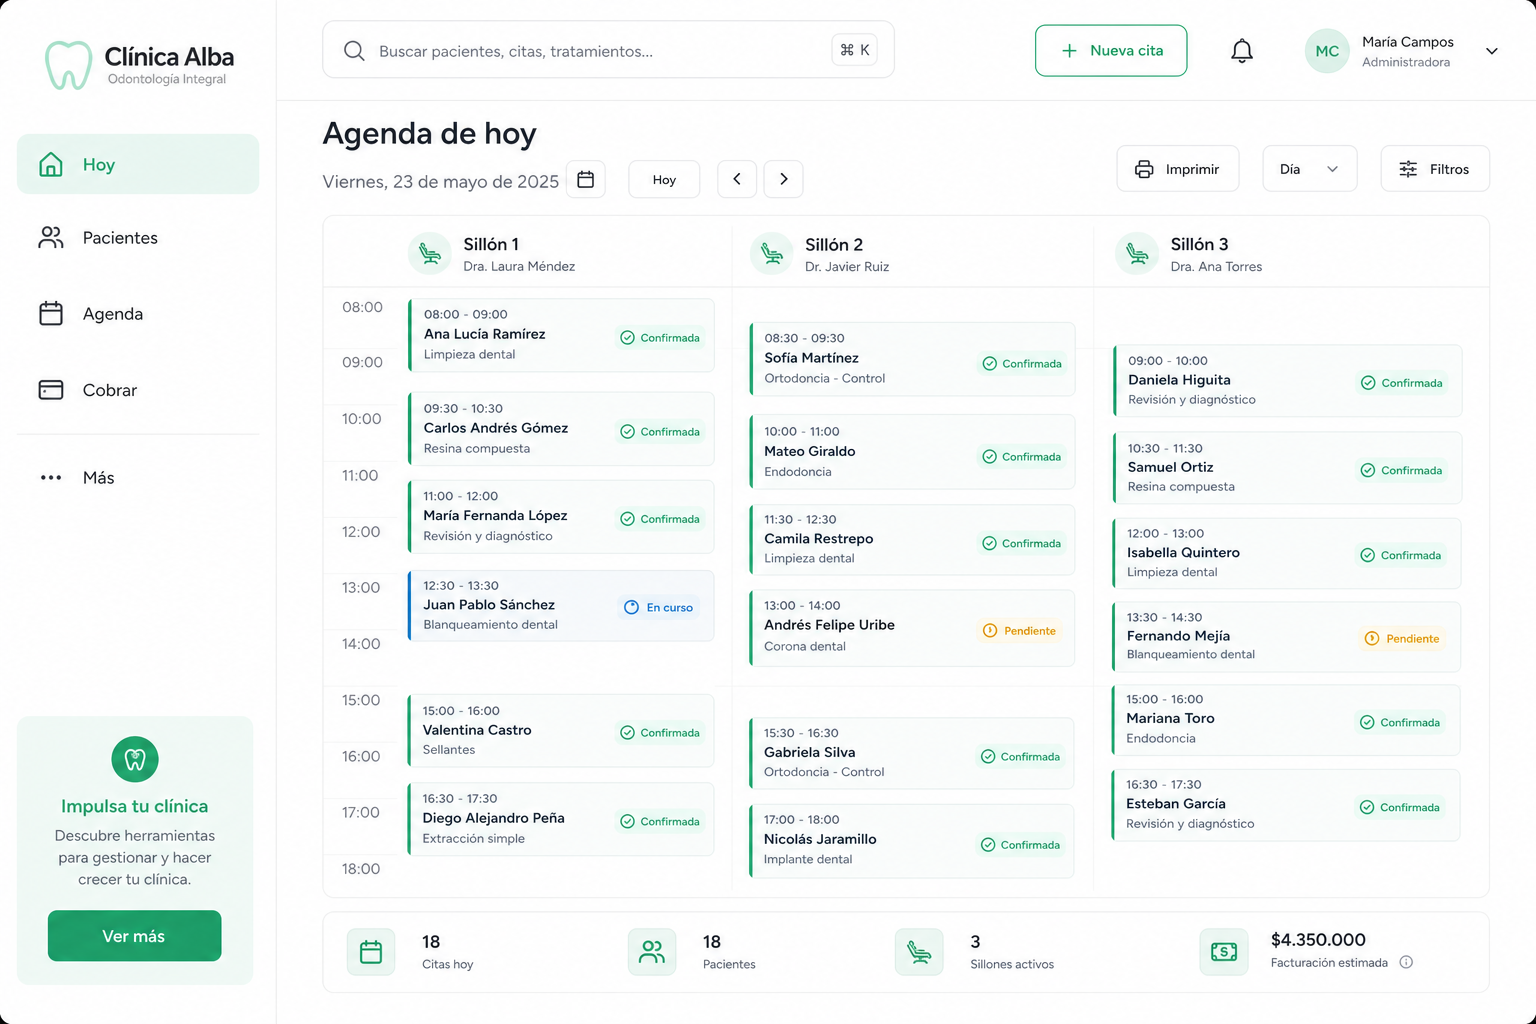Expand the María Campos account menu
Viewport: 1536px width, 1024px height.
pos(1492,51)
